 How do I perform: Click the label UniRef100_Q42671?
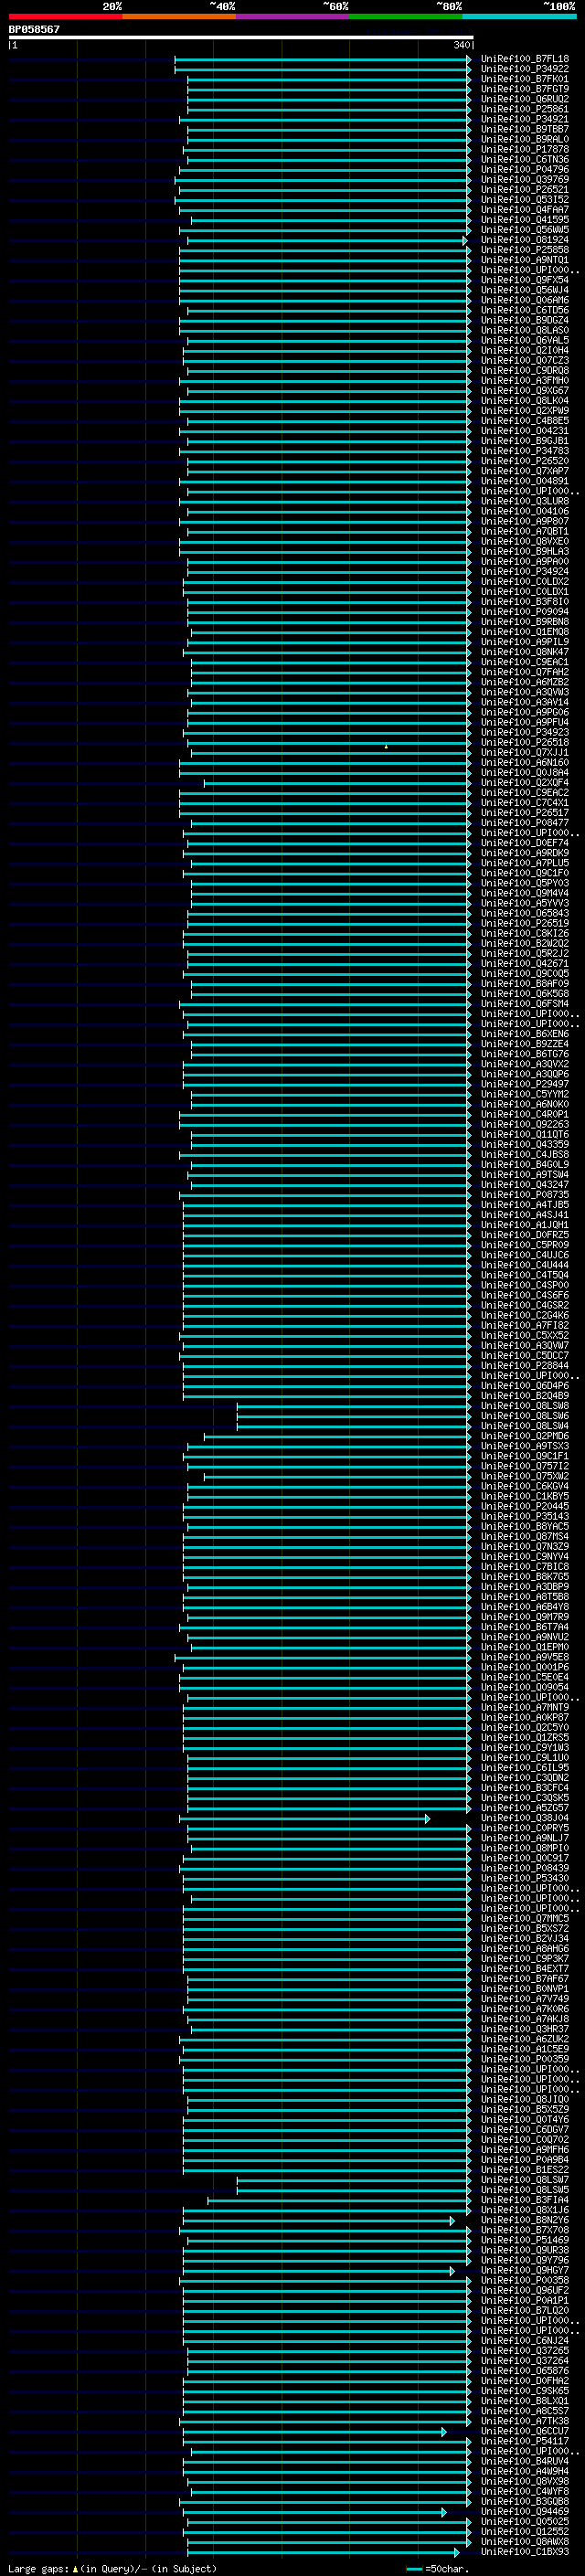click(524, 963)
